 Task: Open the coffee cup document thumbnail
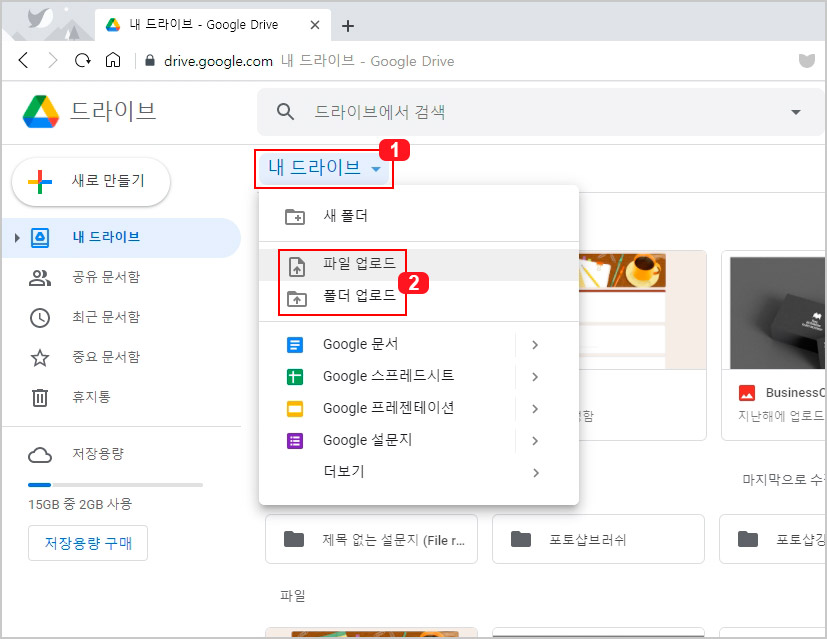pyautogui.click(x=622, y=311)
